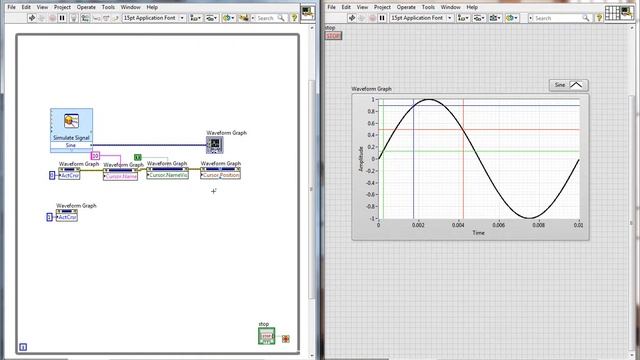Click Clean Up Diagram broom icon
This screenshot has width=640, height=360.
click(x=244, y=18)
